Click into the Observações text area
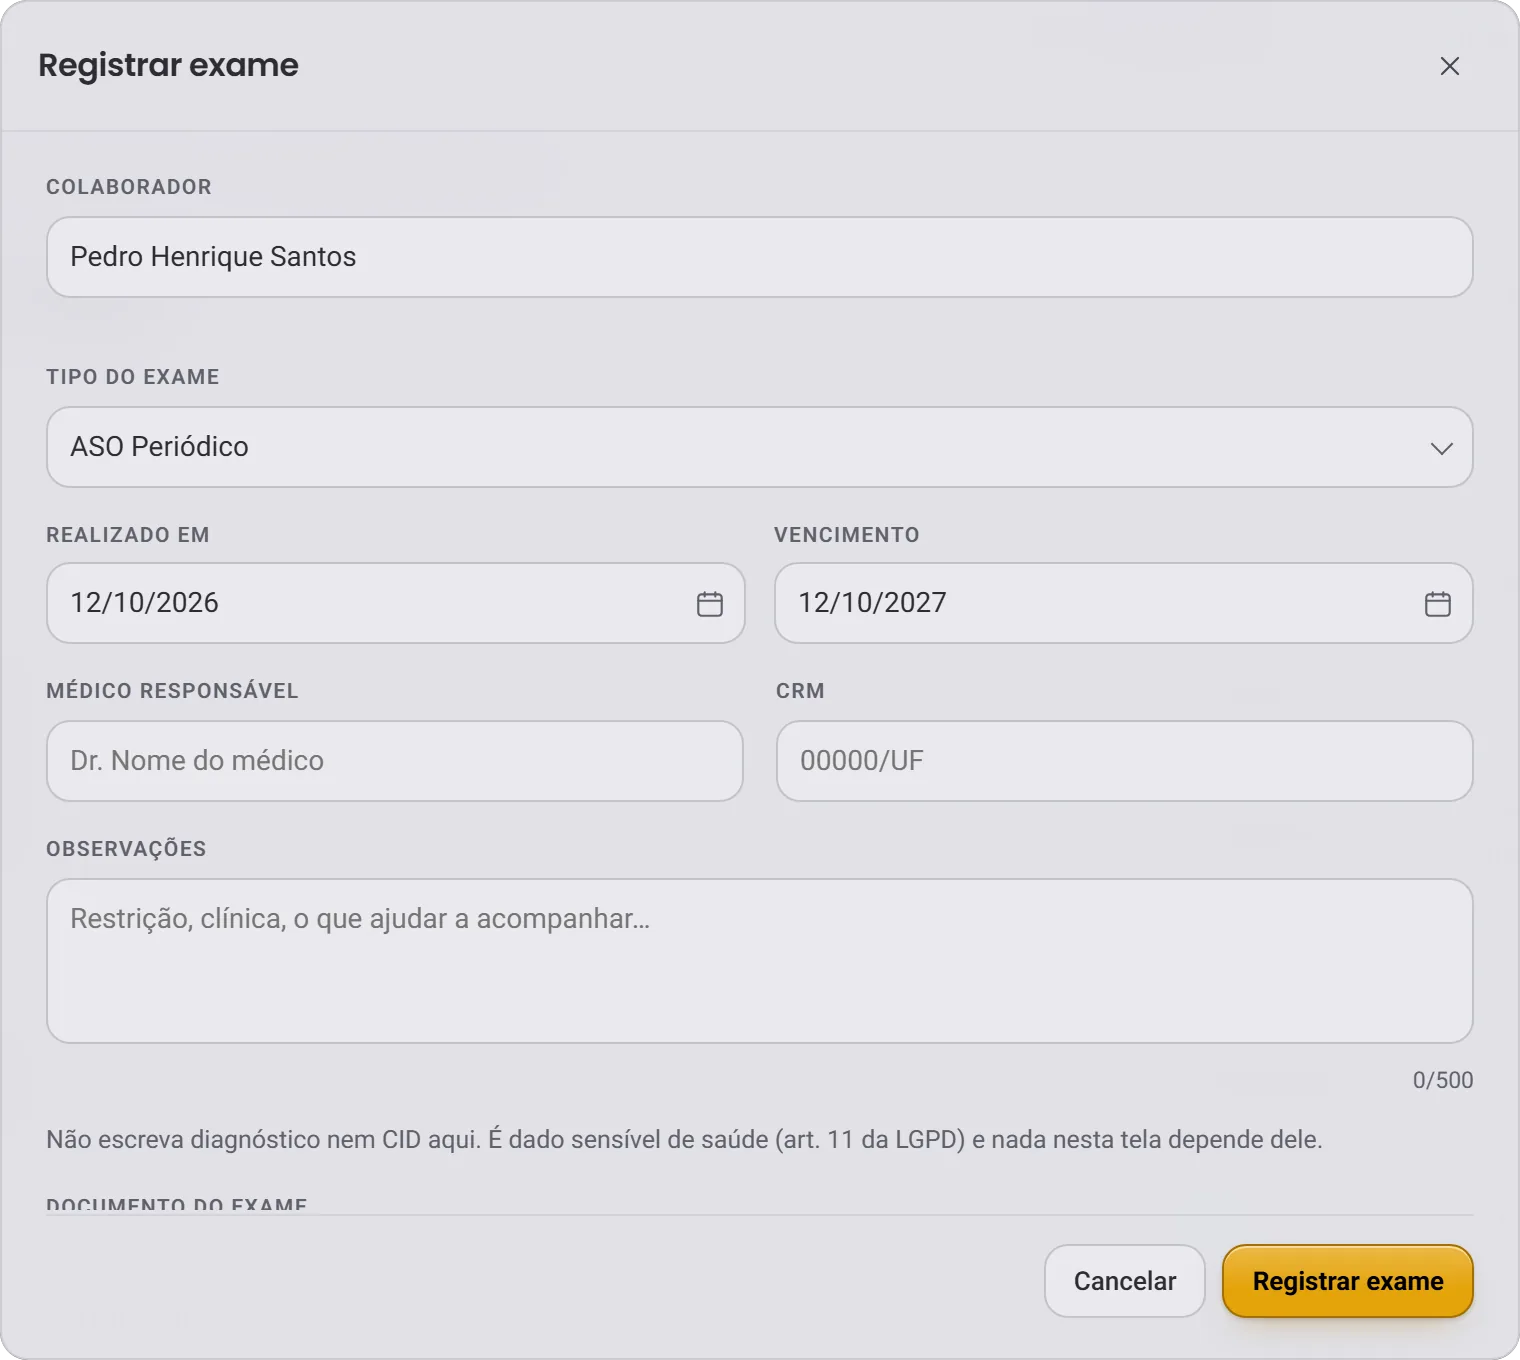 [760, 961]
